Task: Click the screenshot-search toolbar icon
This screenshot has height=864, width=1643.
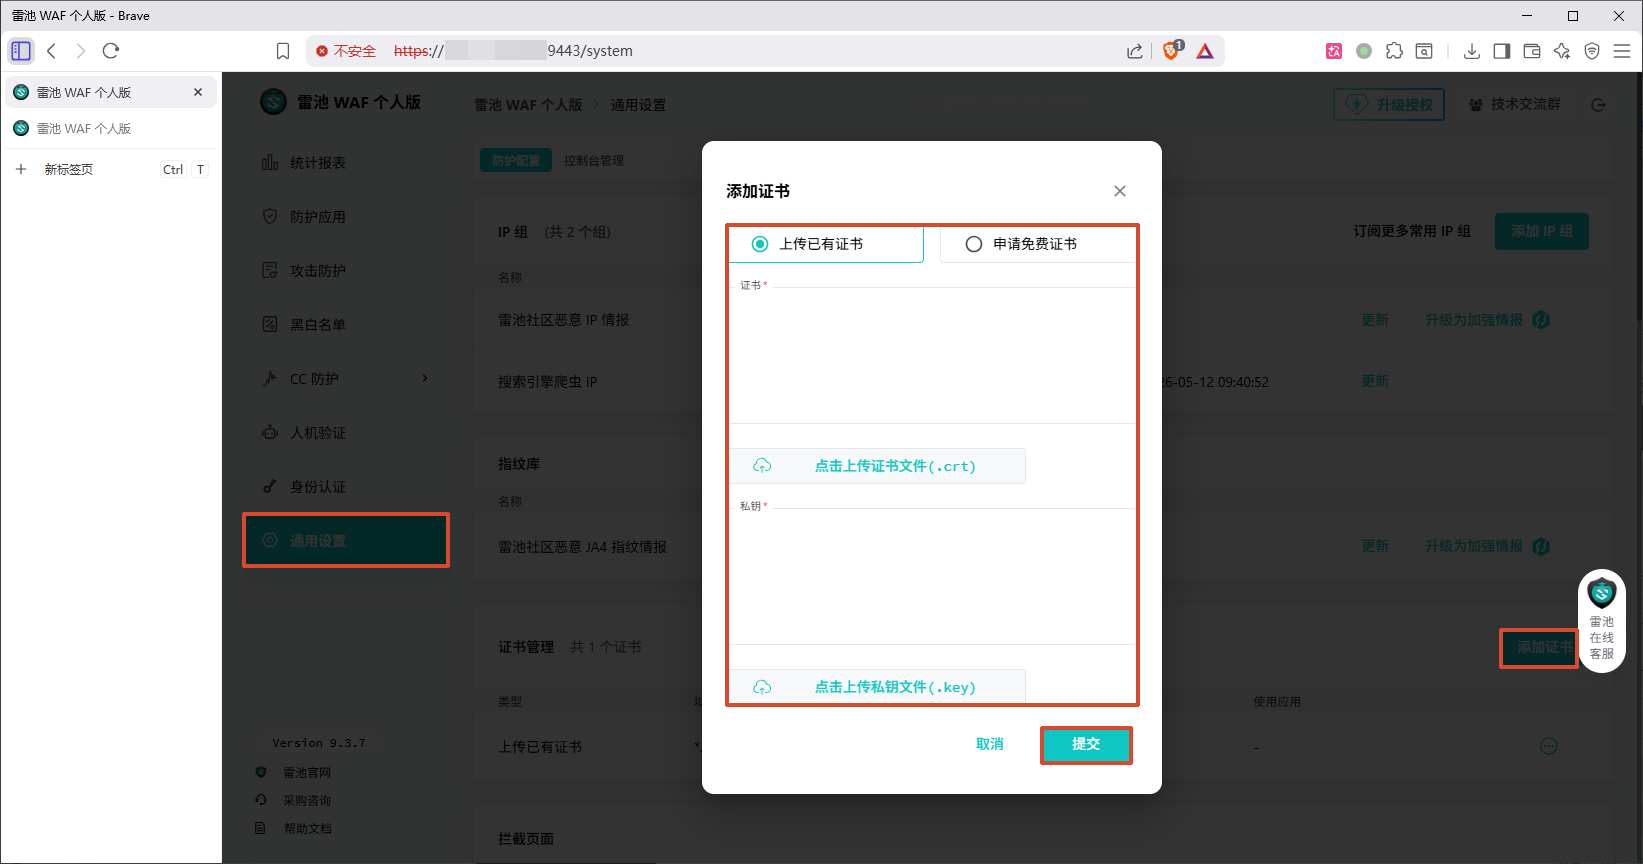Action: point(1424,51)
